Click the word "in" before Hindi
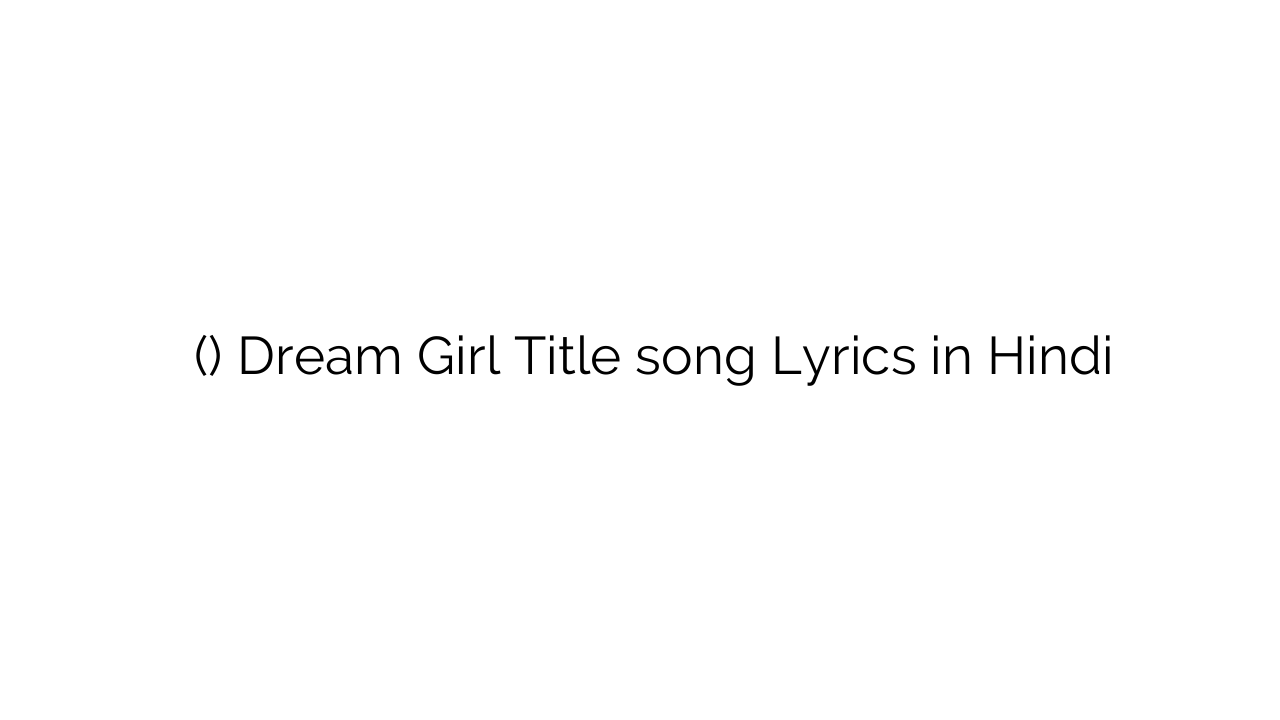This screenshot has width=1280, height=720. pos(952,356)
